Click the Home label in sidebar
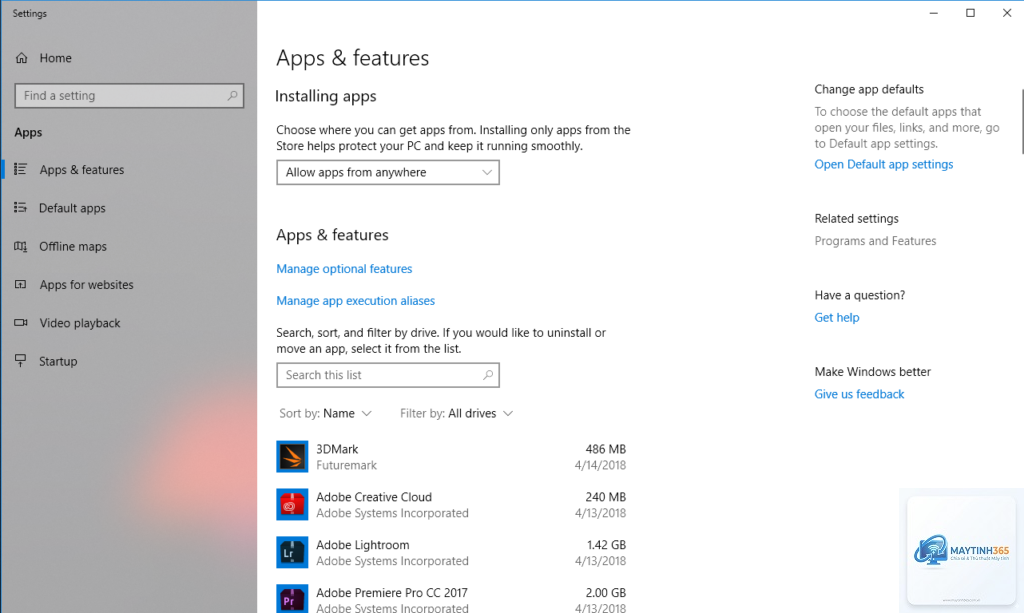This screenshot has width=1024, height=613. pyautogui.click(x=56, y=58)
